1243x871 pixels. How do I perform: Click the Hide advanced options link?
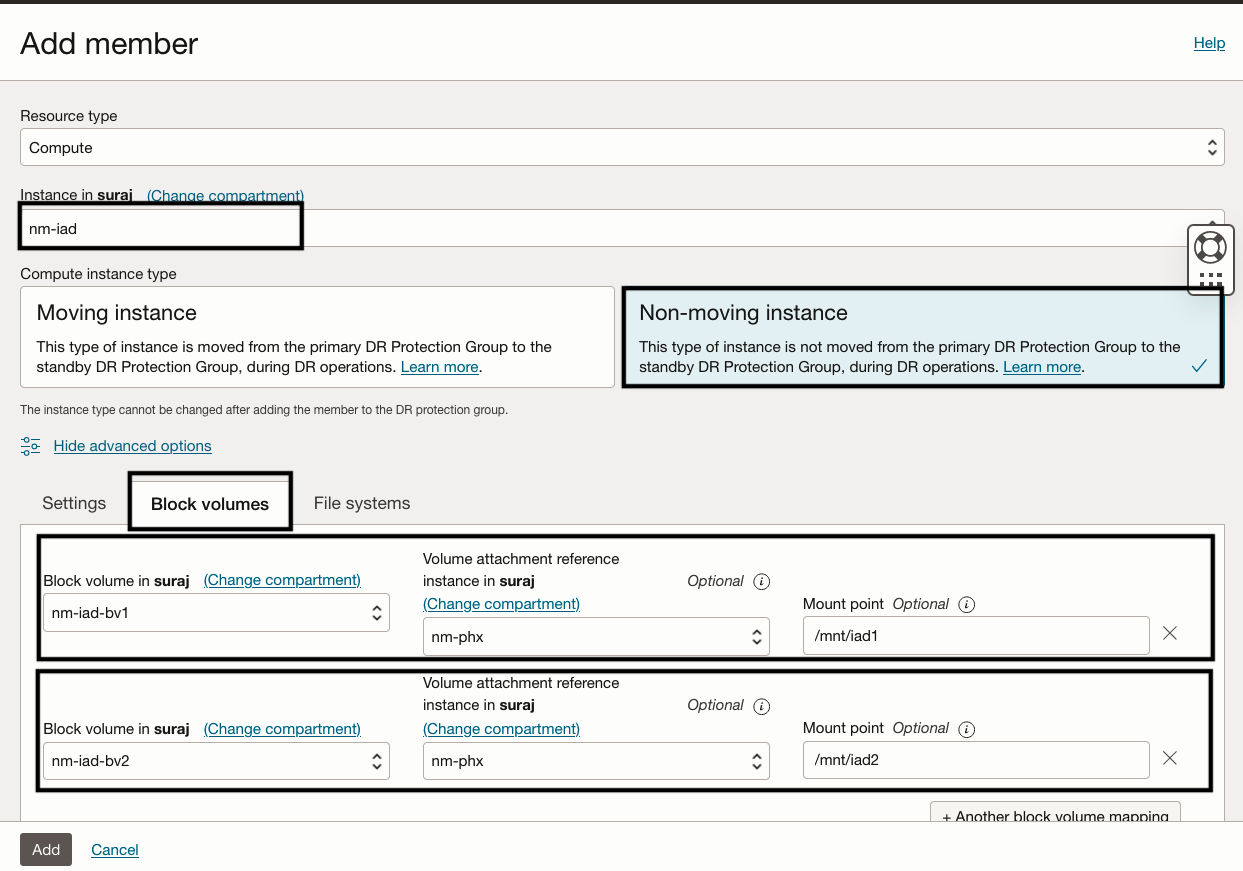[x=133, y=446]
